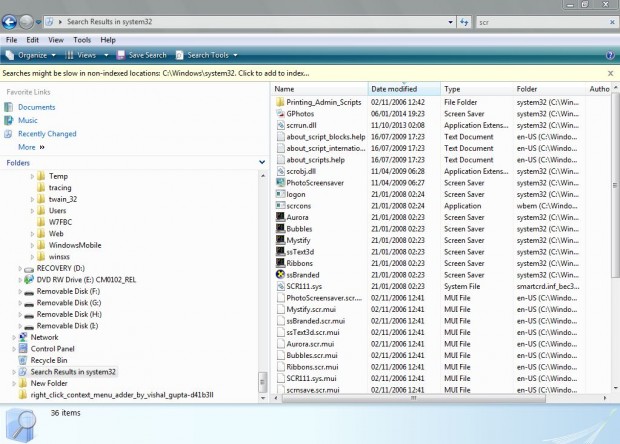Select the Mystify screen saver icon
The image size is (620, 444).
pyautogui.click(x=280, y=240)
